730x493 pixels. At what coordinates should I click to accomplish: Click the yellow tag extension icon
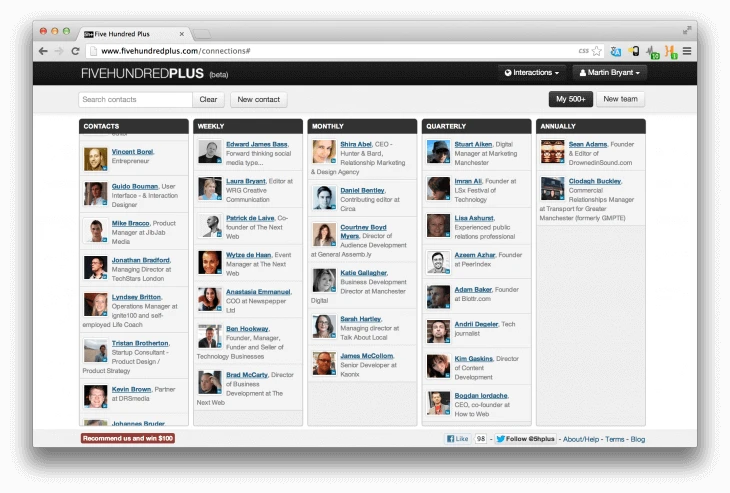[x=634, y=51]
